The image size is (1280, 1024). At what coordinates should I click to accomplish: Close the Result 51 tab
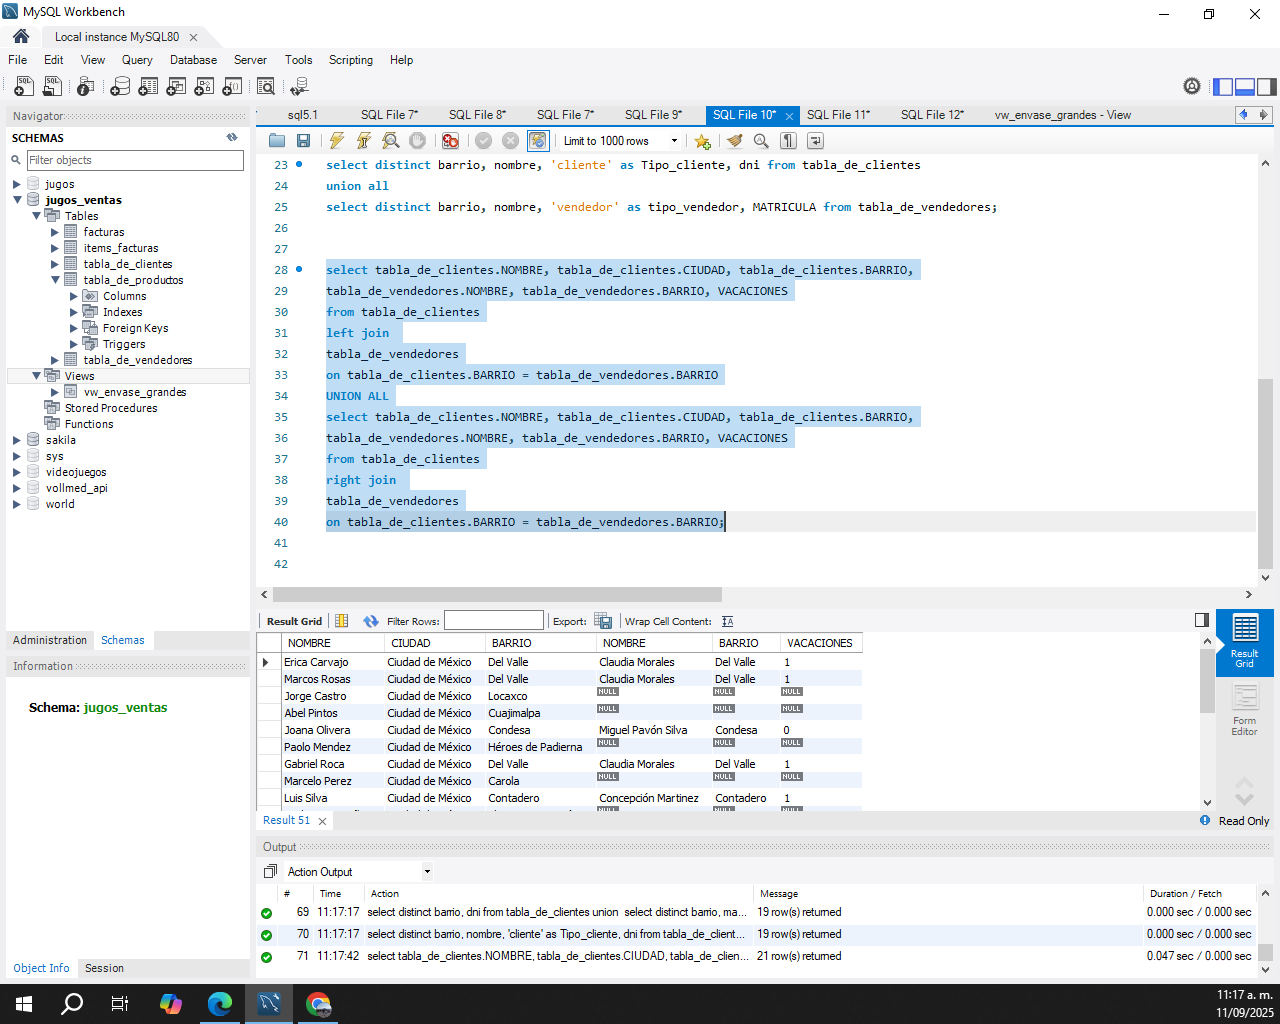tap(322, 821)
